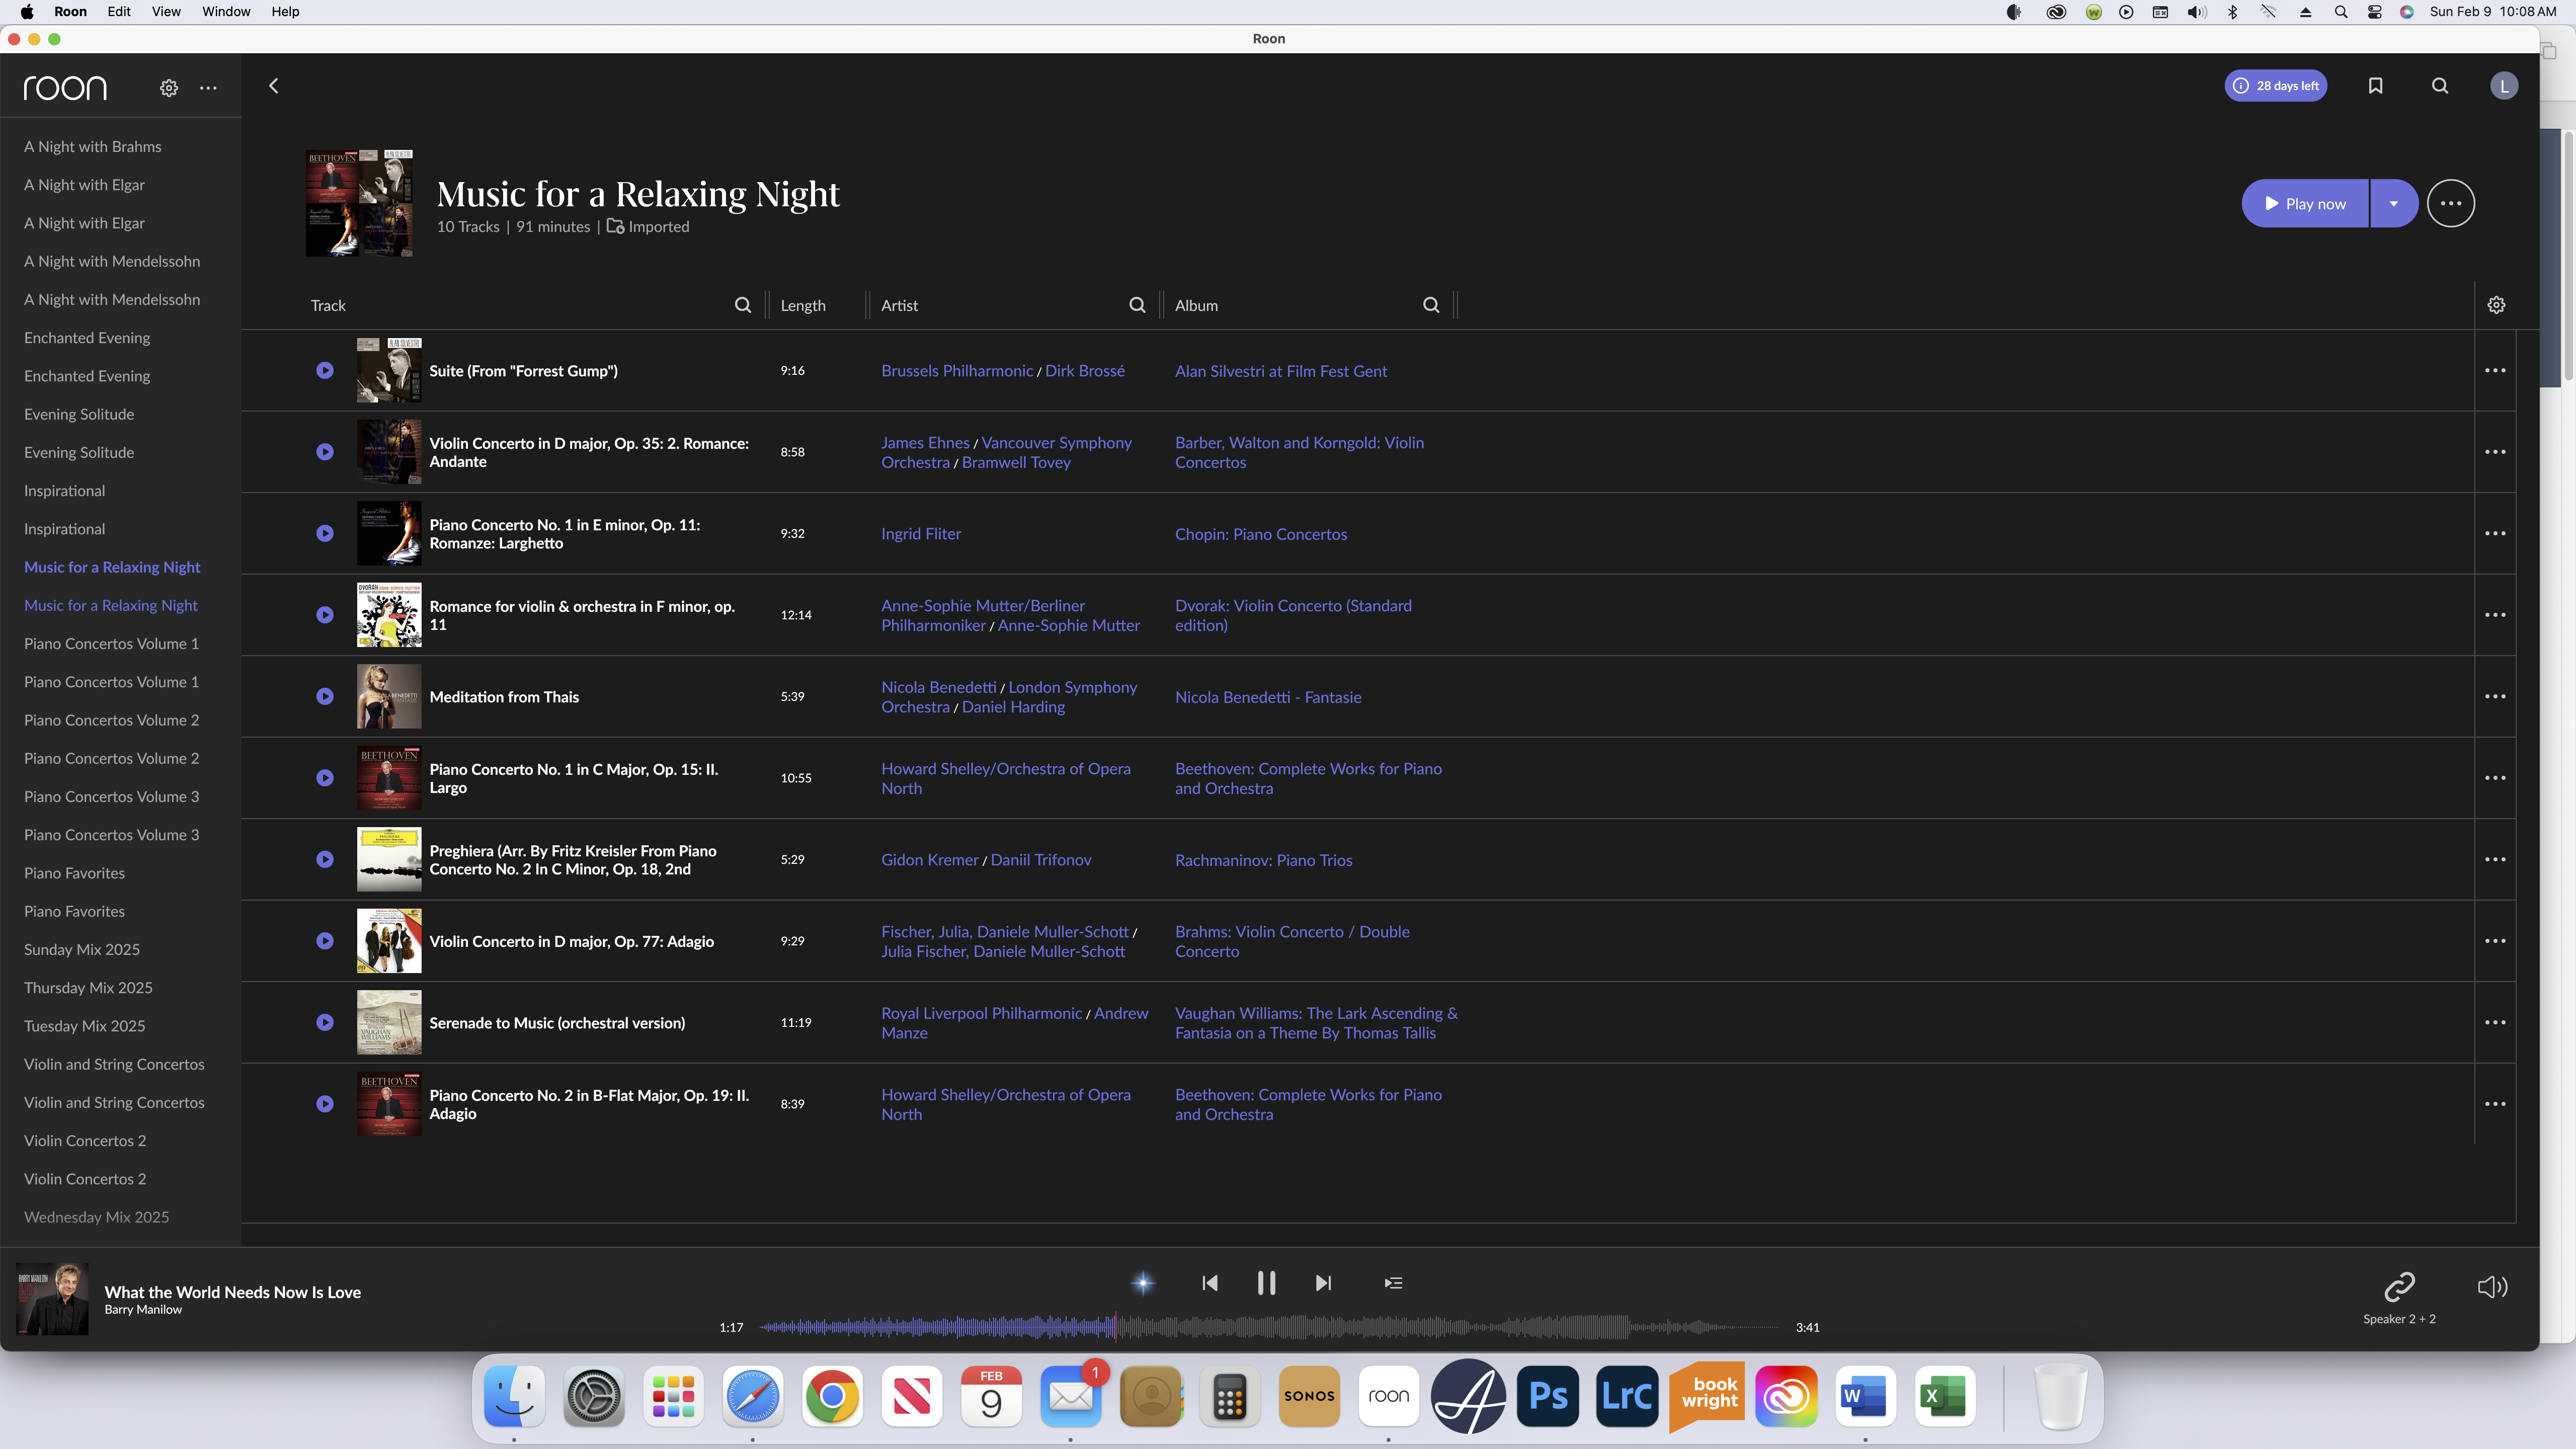Click Length column header
The width and height of the screenshot is (2576, 1449).
coord(803,305)
